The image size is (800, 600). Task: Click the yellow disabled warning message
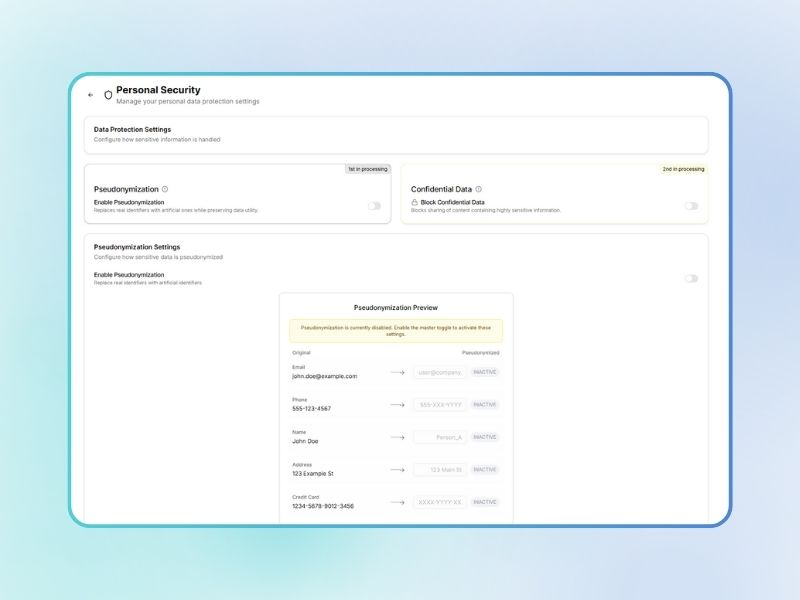396,331
